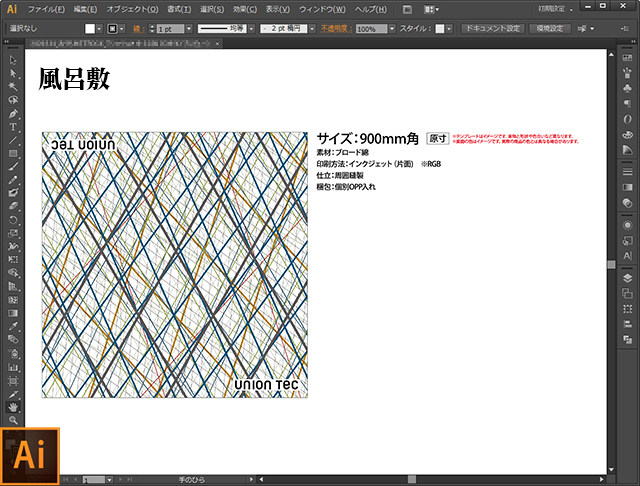Select the Line Segment tool

tap(13, 140)
